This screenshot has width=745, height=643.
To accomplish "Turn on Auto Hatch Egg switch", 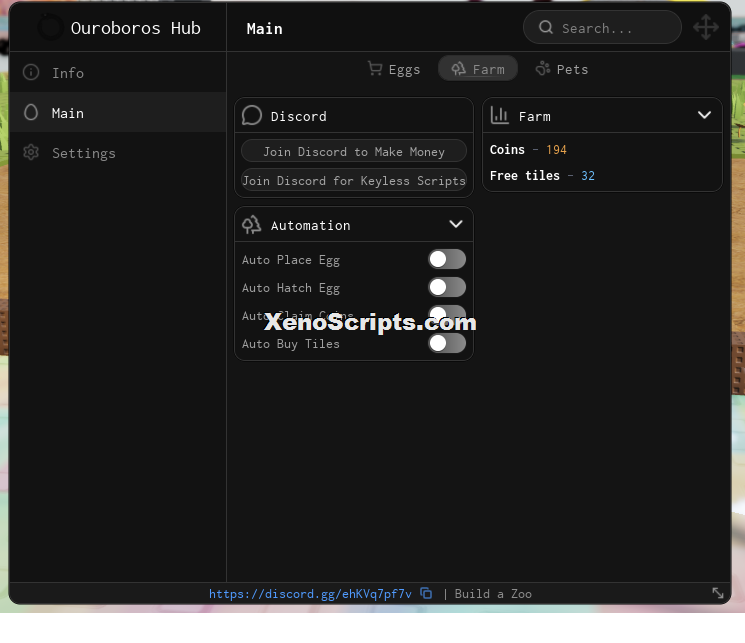I will 447,288.
